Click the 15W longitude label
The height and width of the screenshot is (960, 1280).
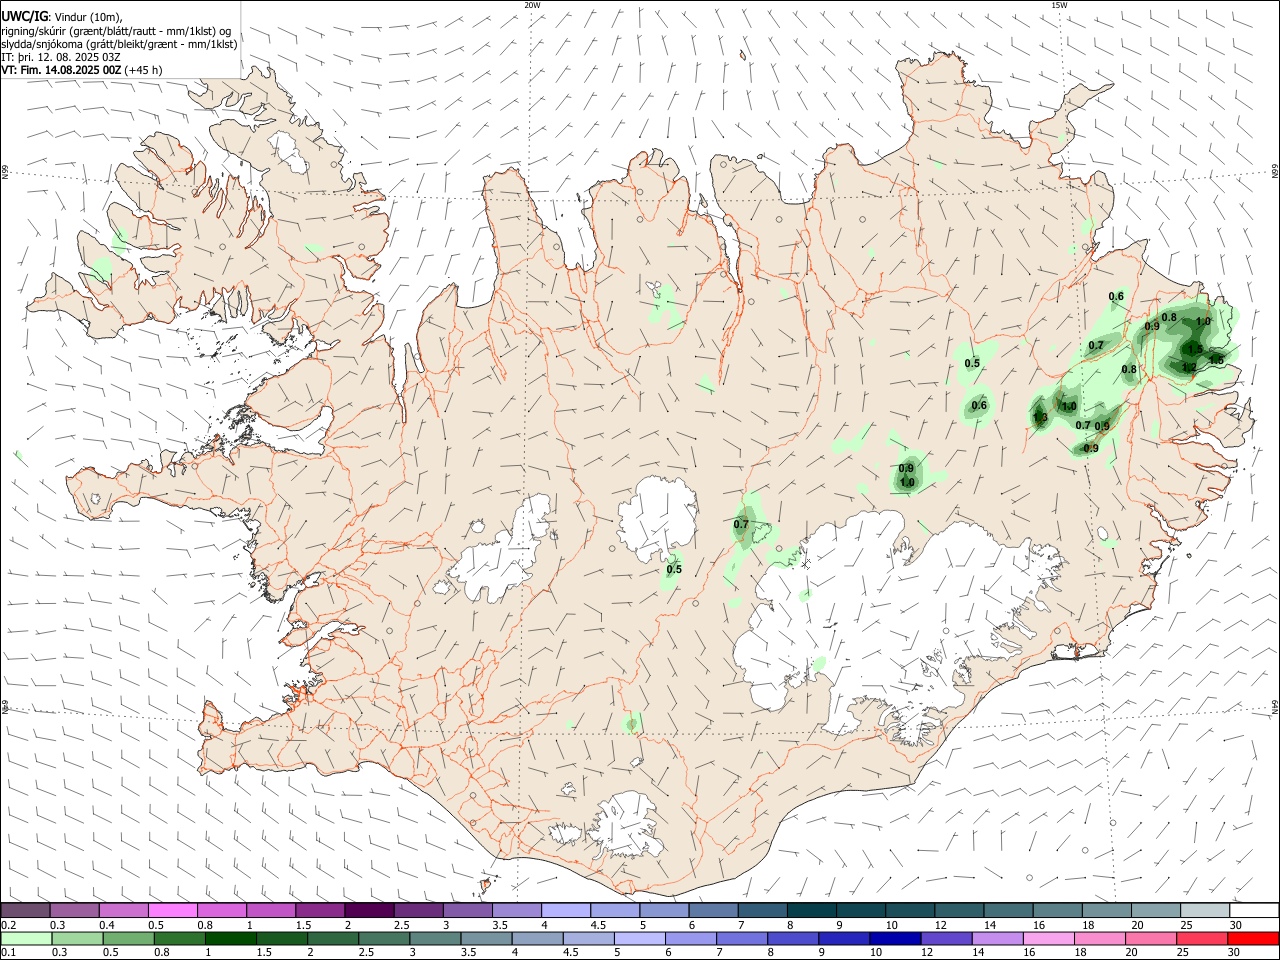pyautogui.click(x=1059, y=5)
